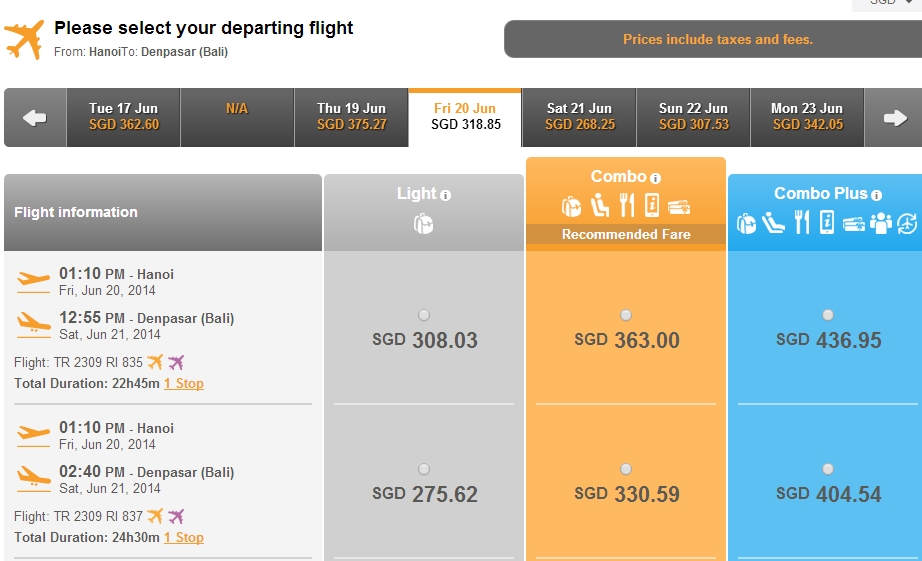922x561 pixels.
Task: Open the SGD currency dropdown
Action: (x=887, y=4)
